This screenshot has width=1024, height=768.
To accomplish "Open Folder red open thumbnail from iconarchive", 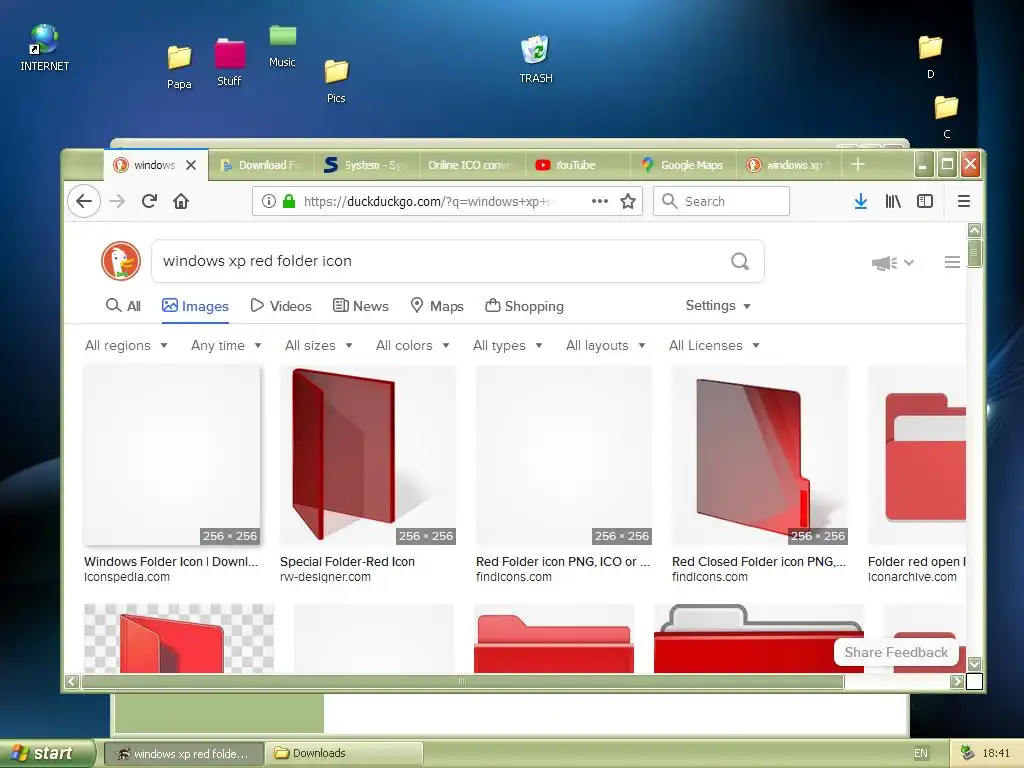I will 917,455.
